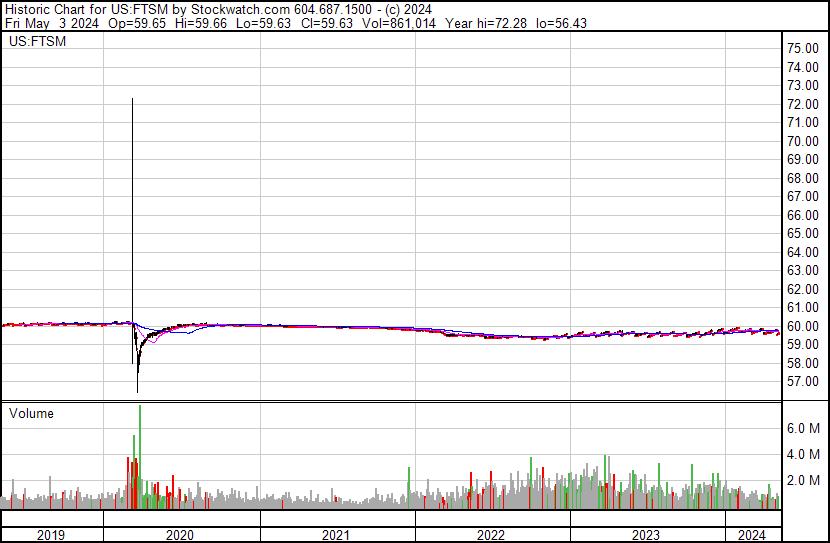Viewport: 830px width, 543px height.
Task: Click the 6.0 M volume axis label
Action: point(805,428)
